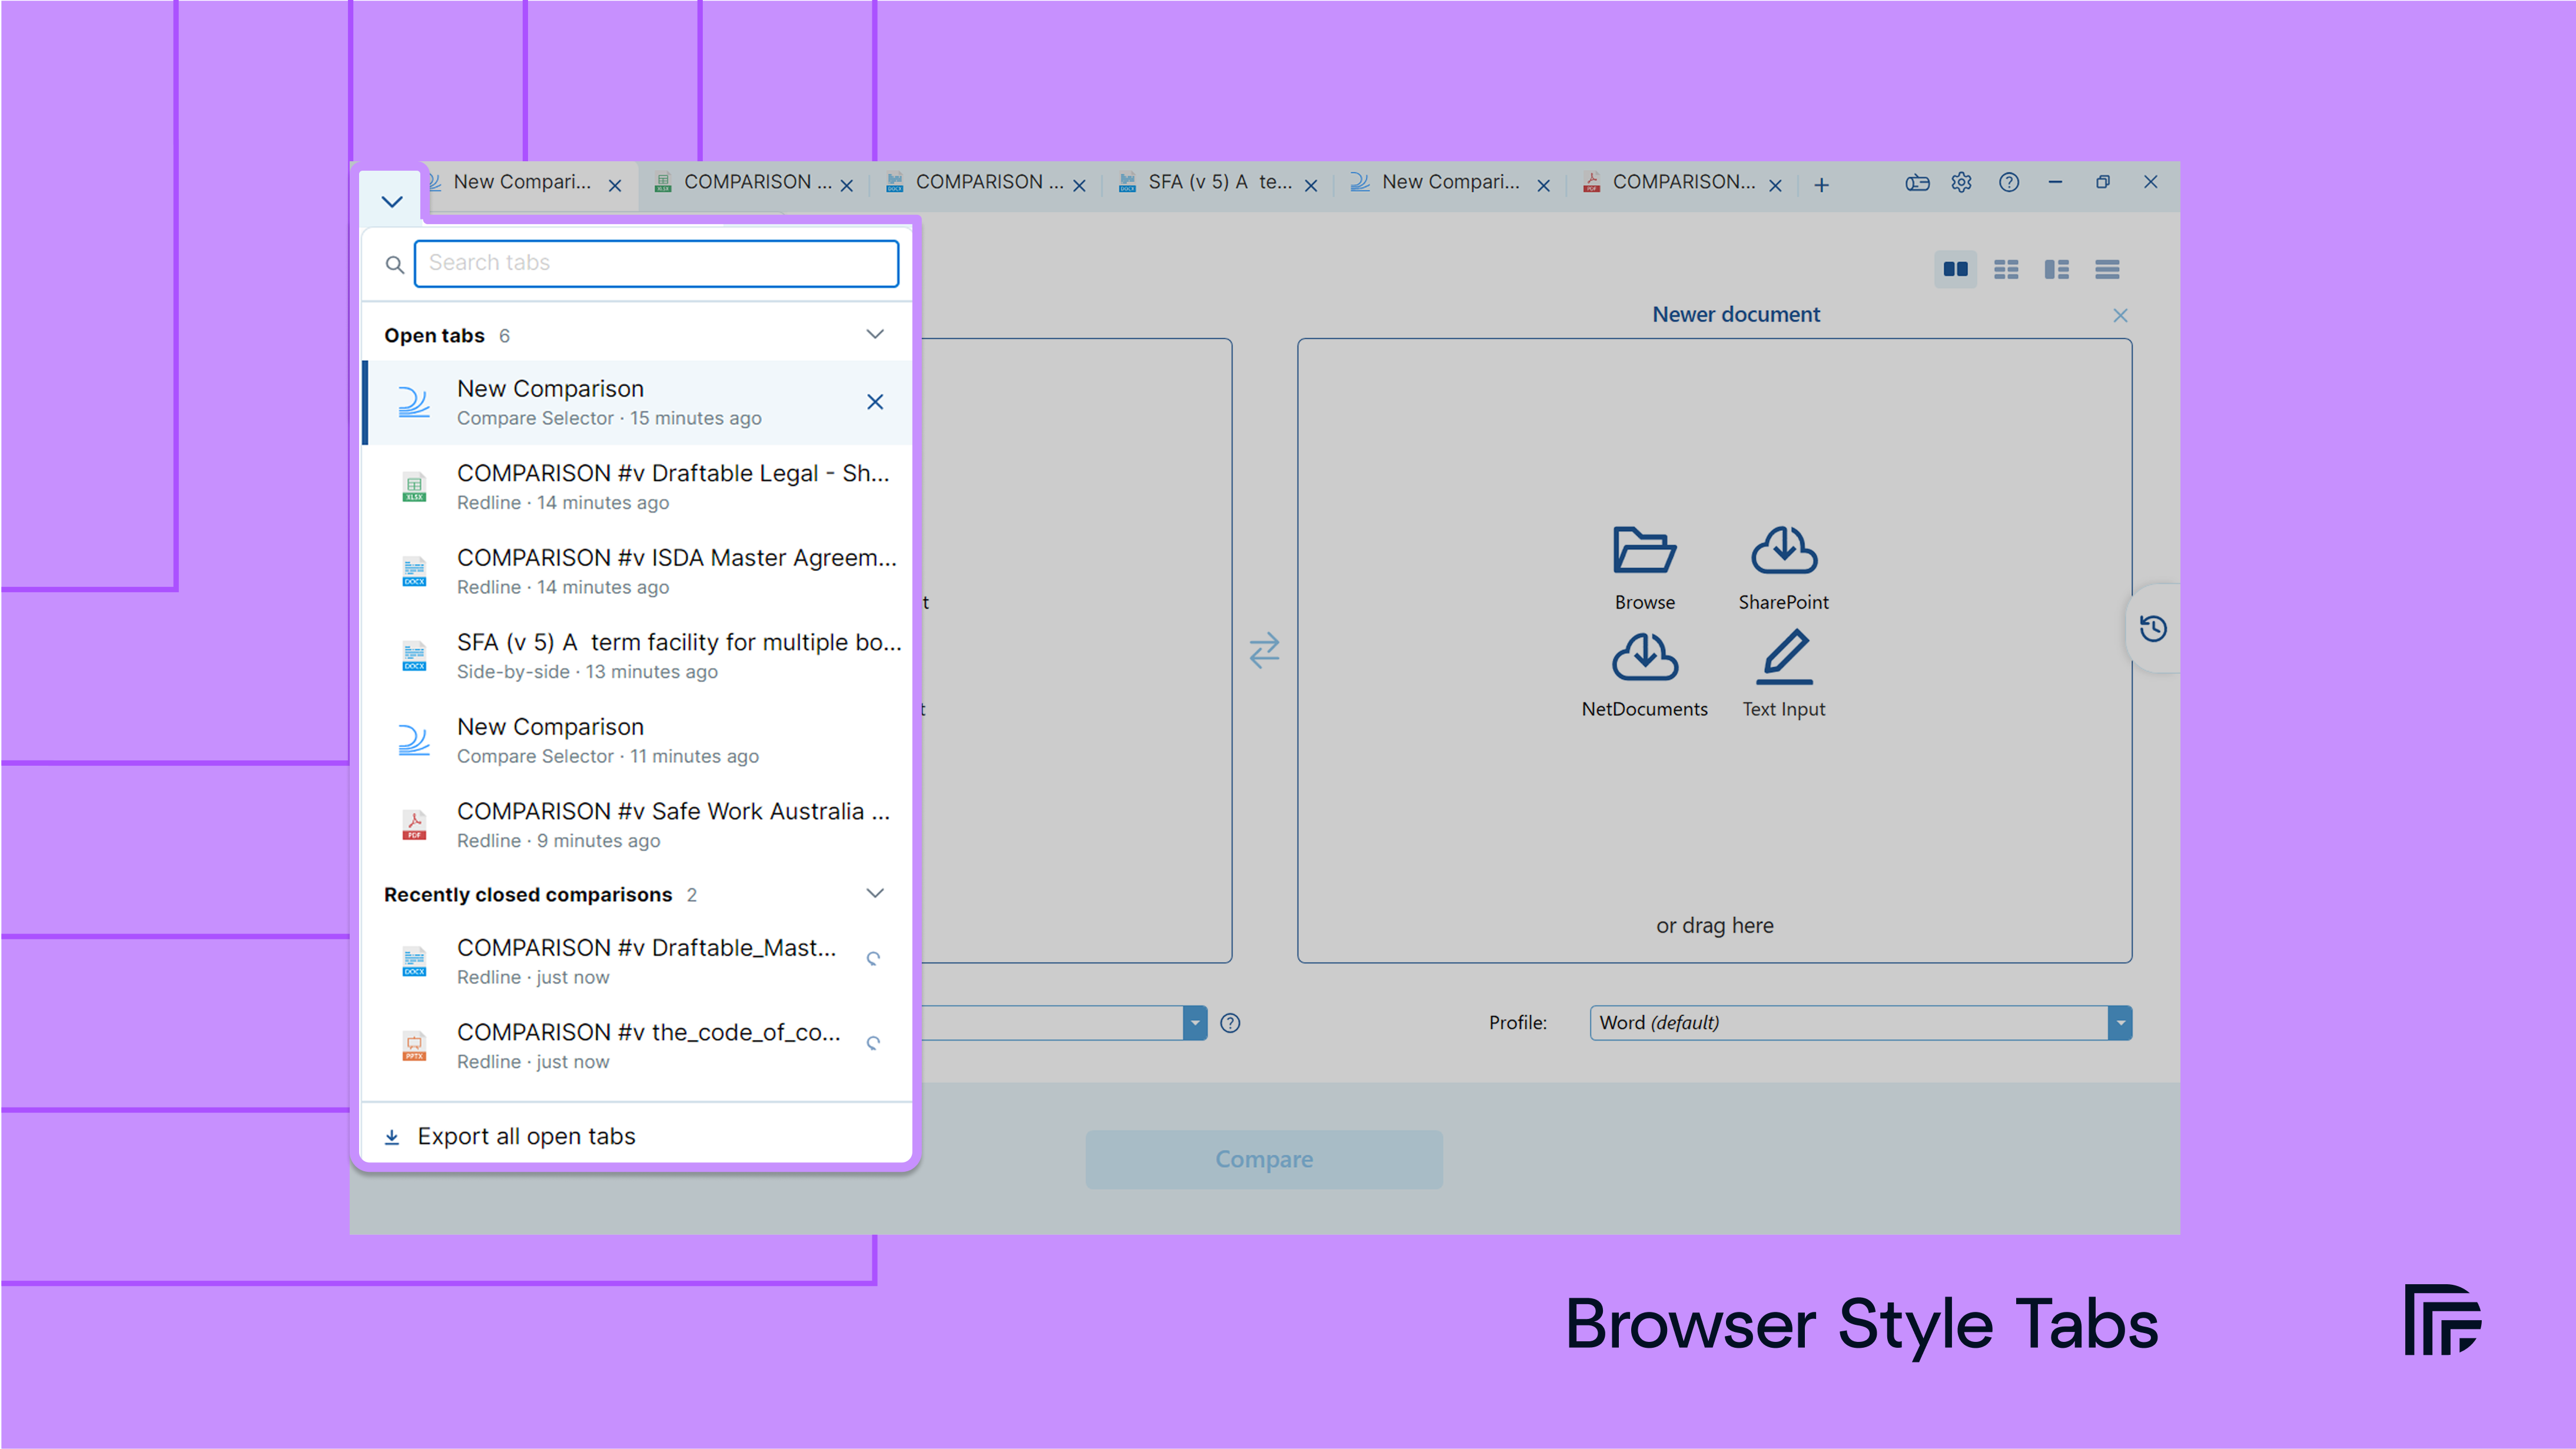Click the magnifier search icon

(x=395, y=264)
